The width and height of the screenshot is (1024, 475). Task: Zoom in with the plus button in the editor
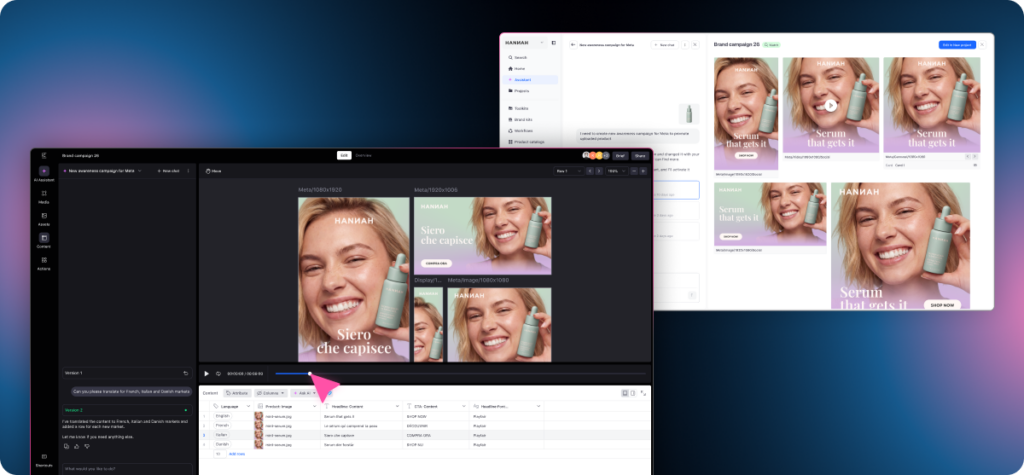click(x=643, y=171)
